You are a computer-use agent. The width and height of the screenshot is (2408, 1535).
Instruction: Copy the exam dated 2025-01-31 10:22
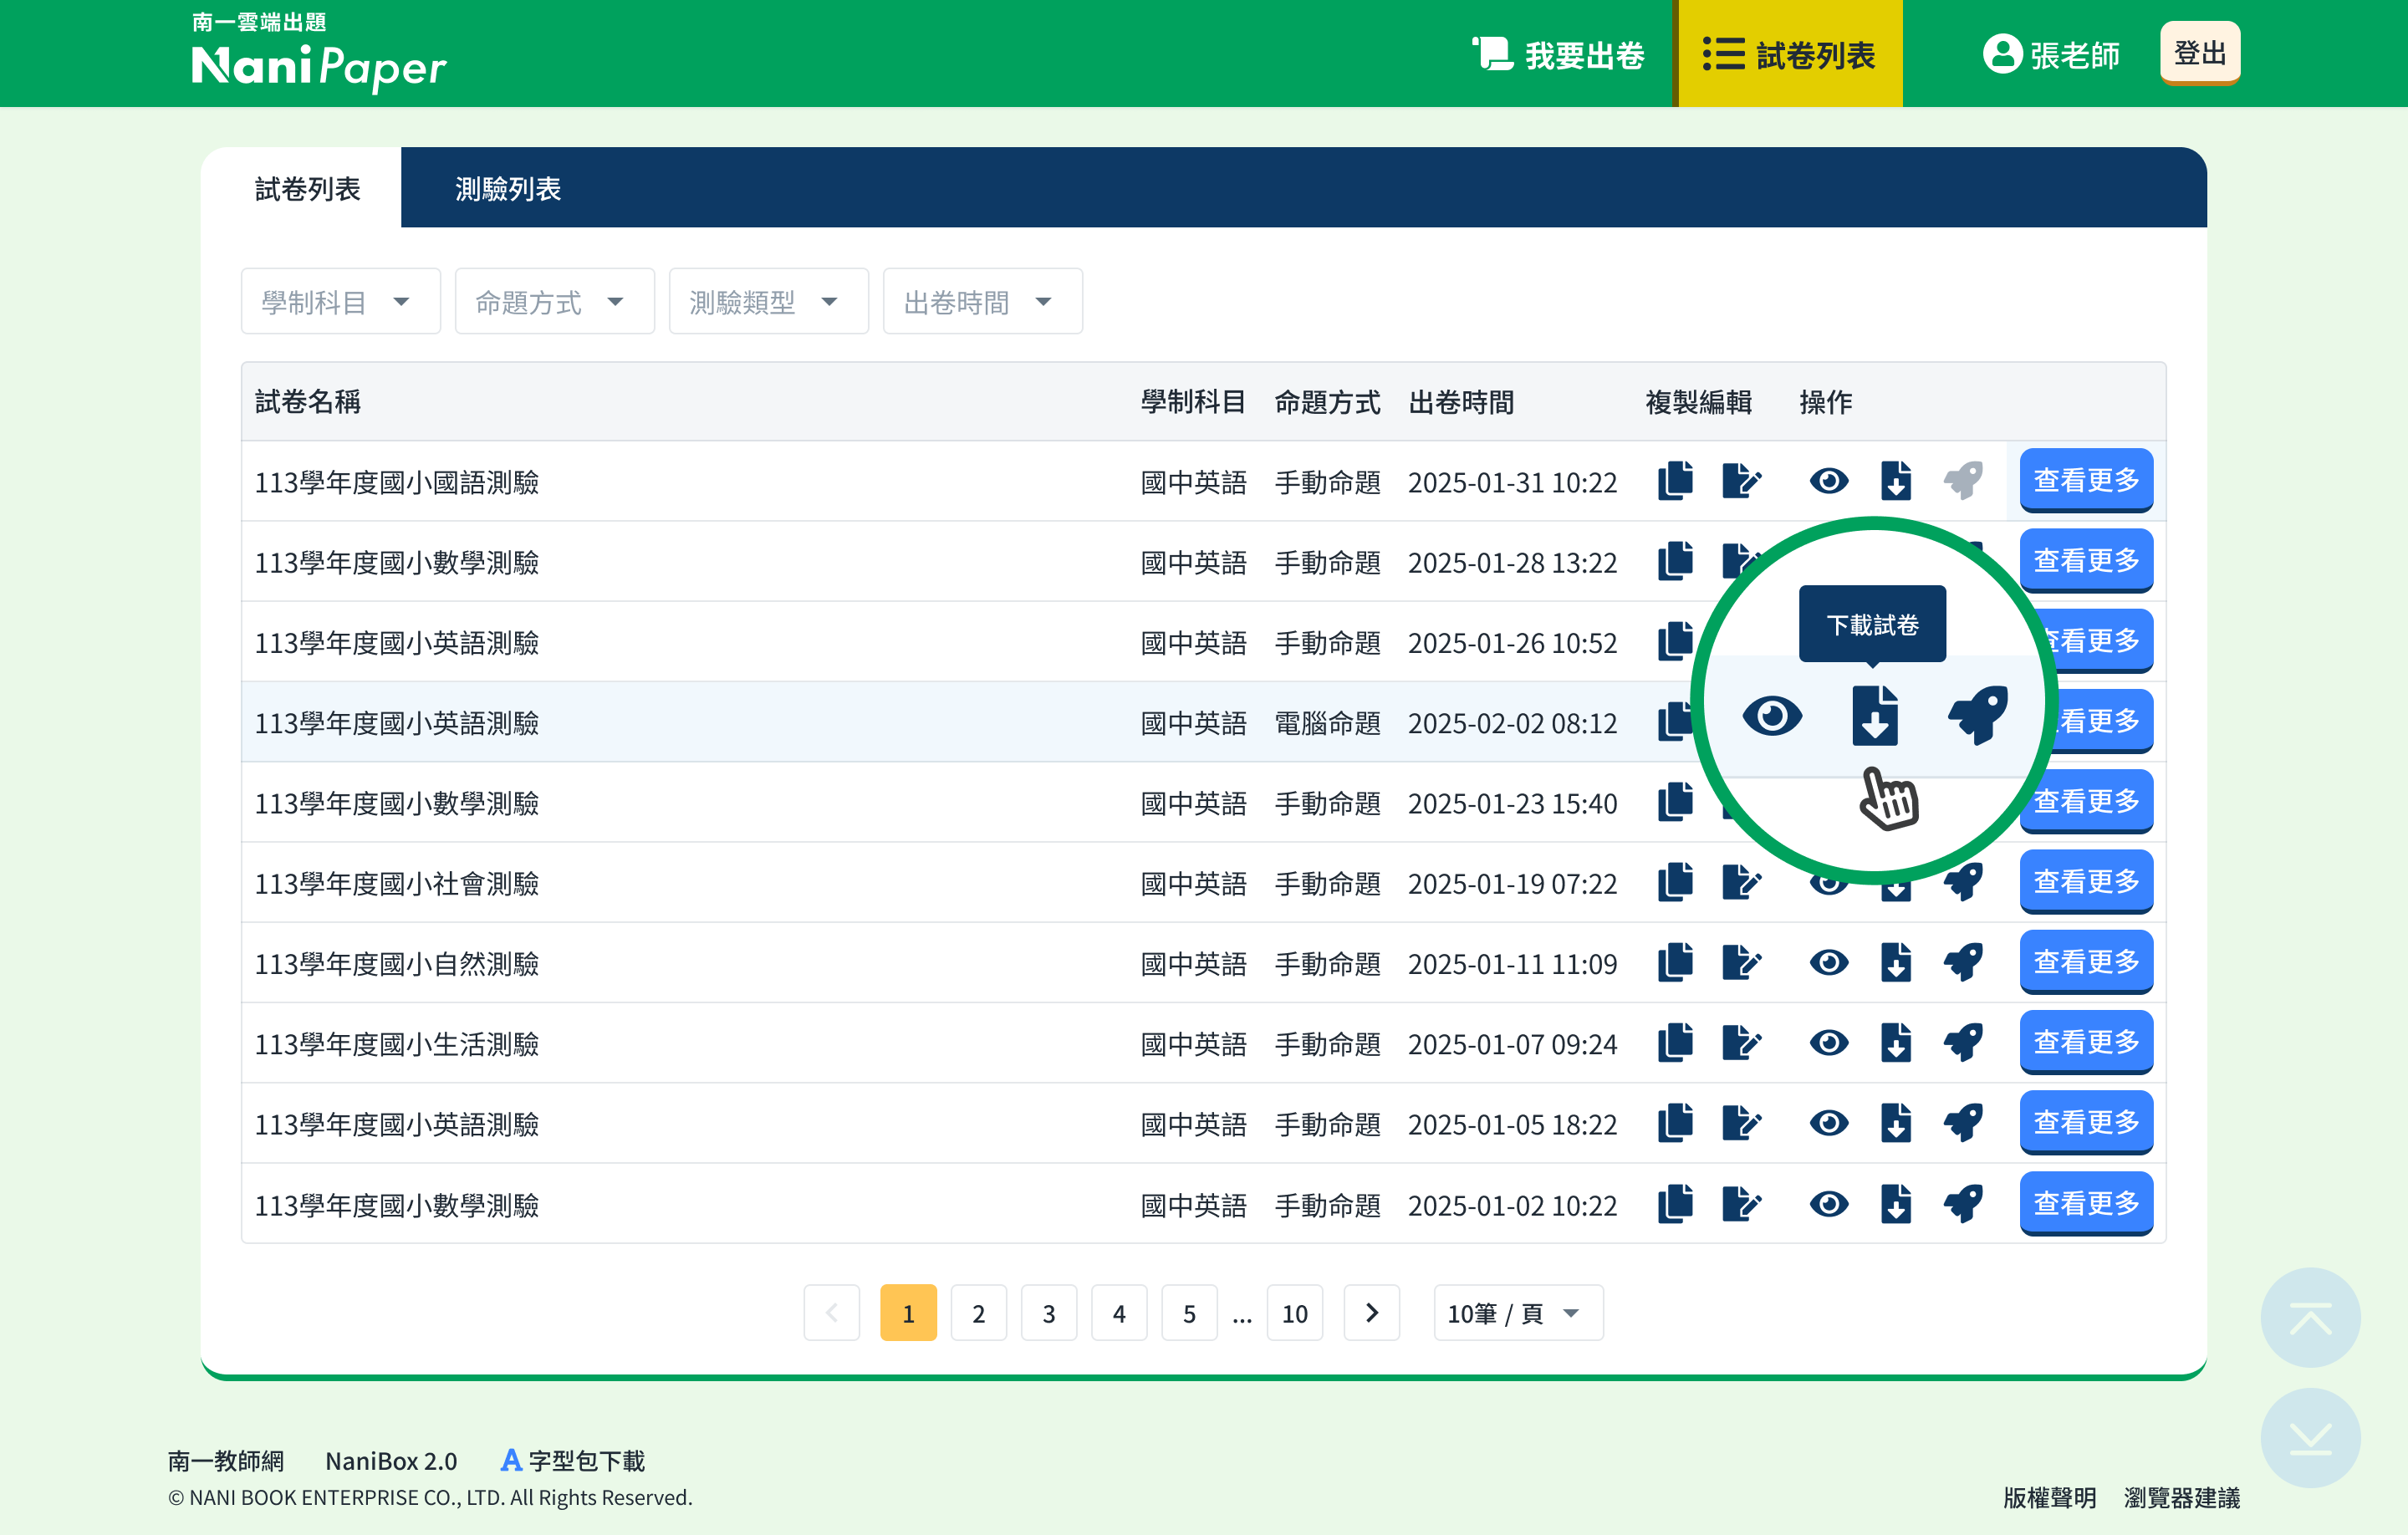pyautogui.click(x=1675, y=481)
